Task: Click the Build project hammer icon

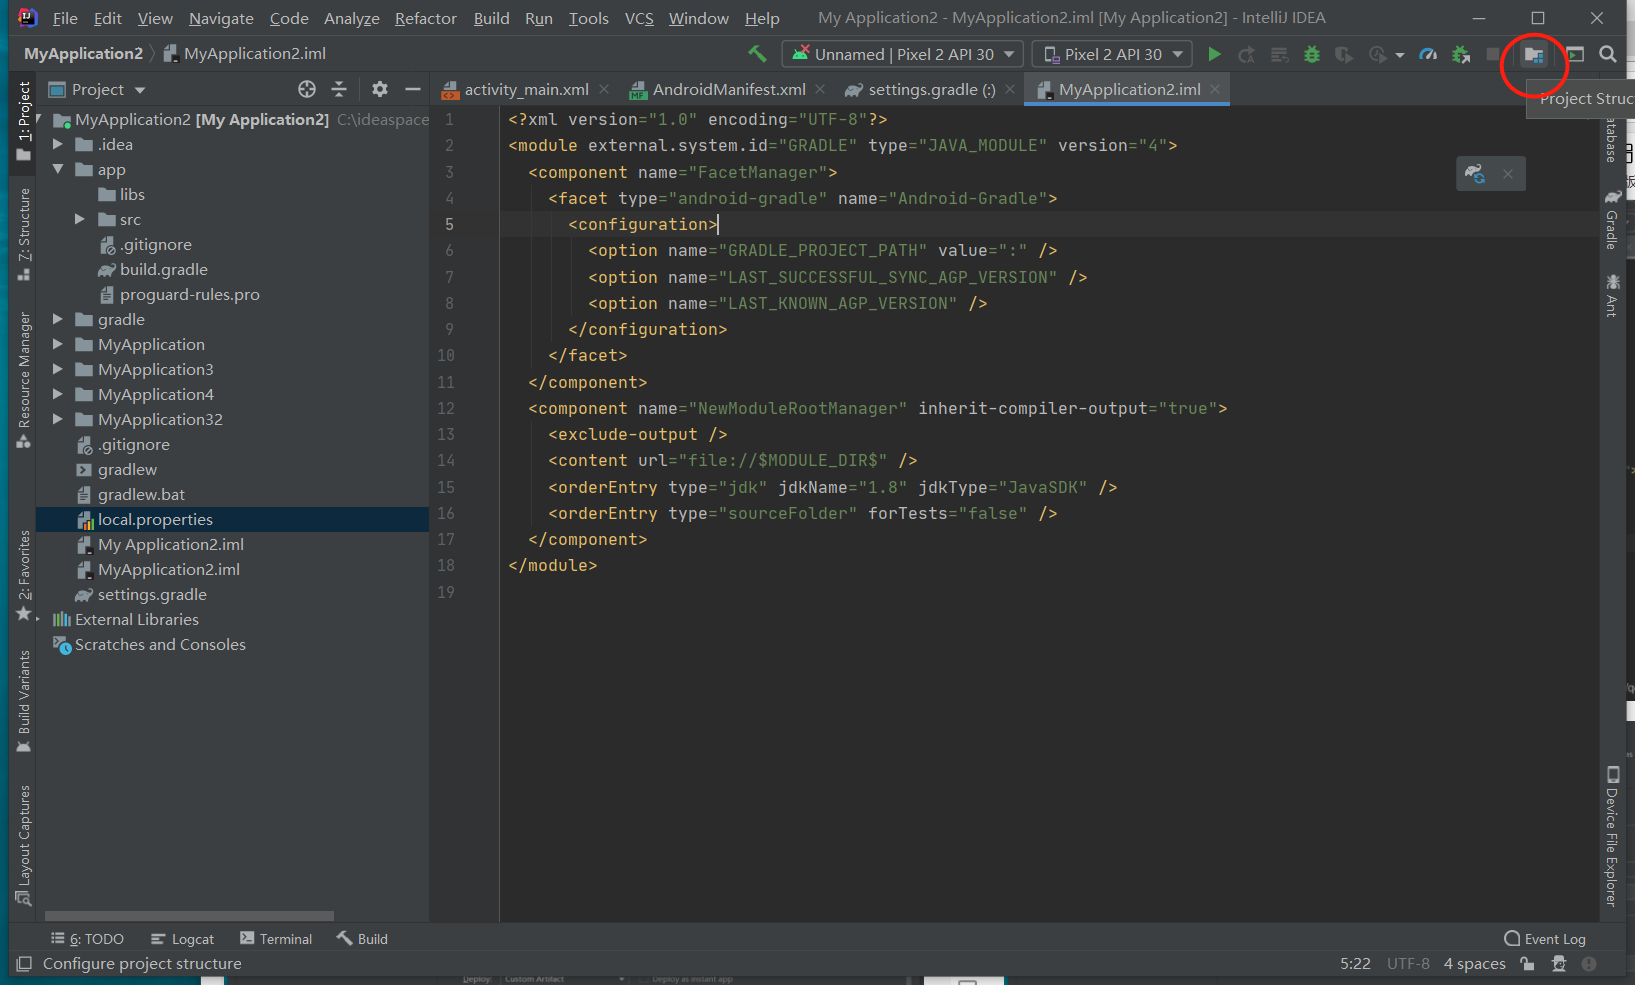Action: (757, 54)
